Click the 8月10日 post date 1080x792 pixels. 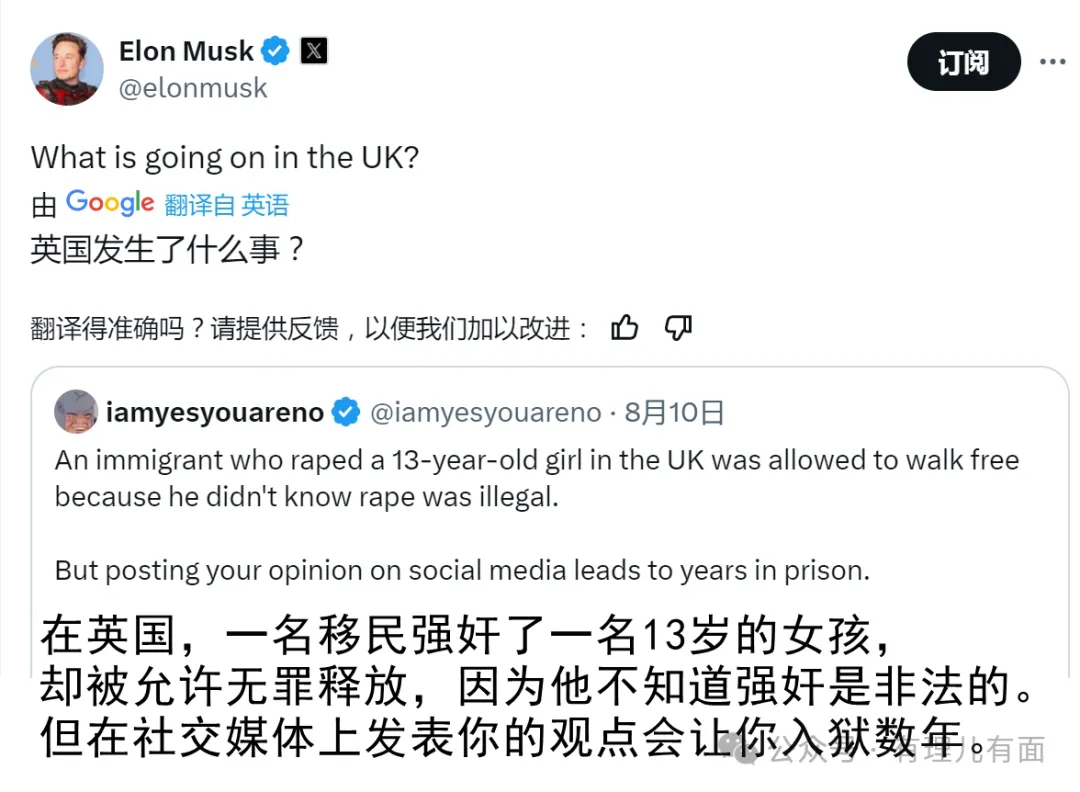674,412
